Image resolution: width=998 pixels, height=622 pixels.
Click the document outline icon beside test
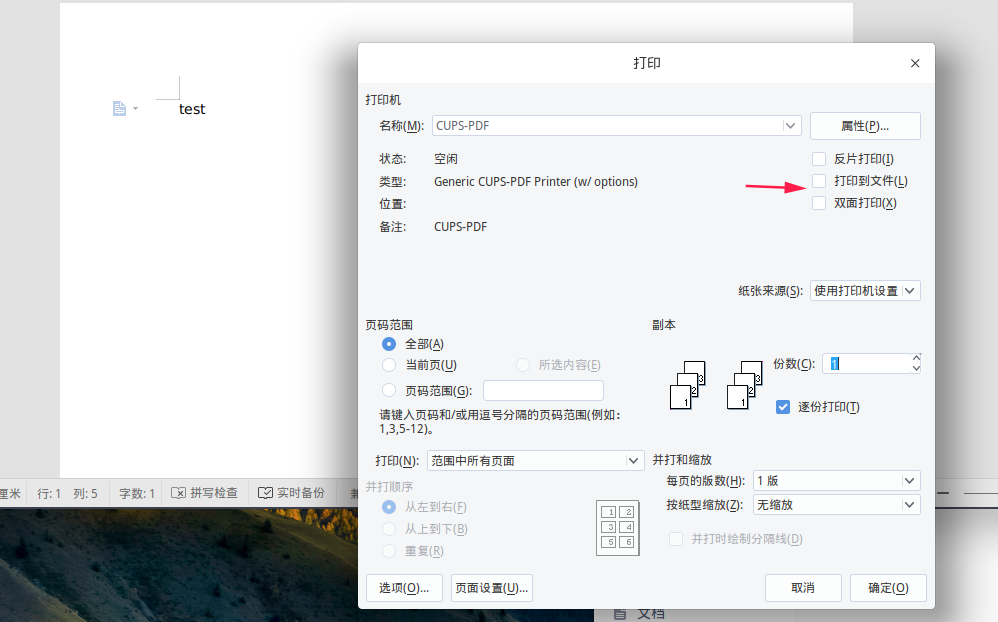point(119,109)
